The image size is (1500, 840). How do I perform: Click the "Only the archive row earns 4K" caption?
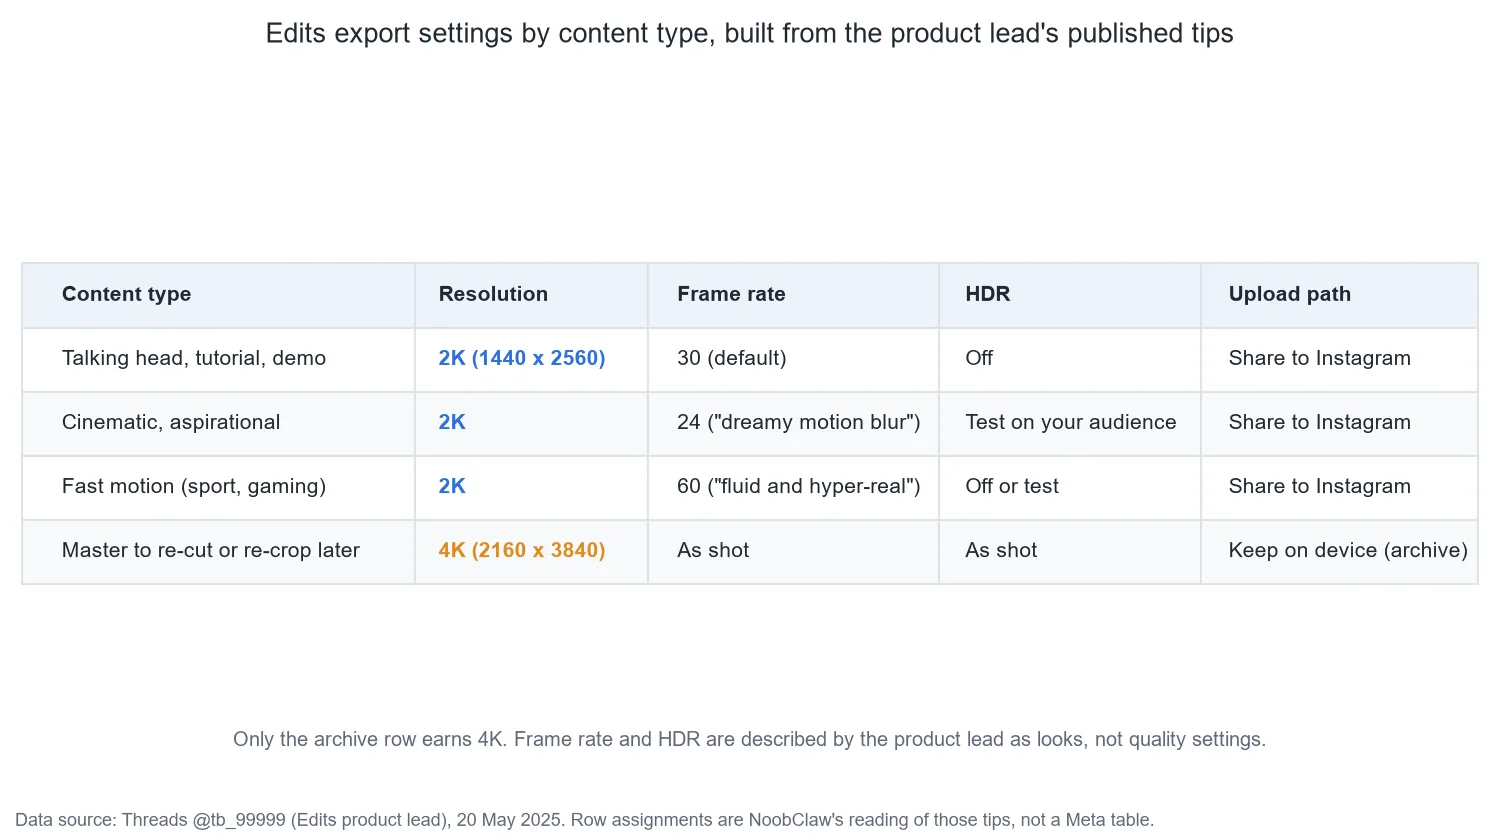(750, 739)
